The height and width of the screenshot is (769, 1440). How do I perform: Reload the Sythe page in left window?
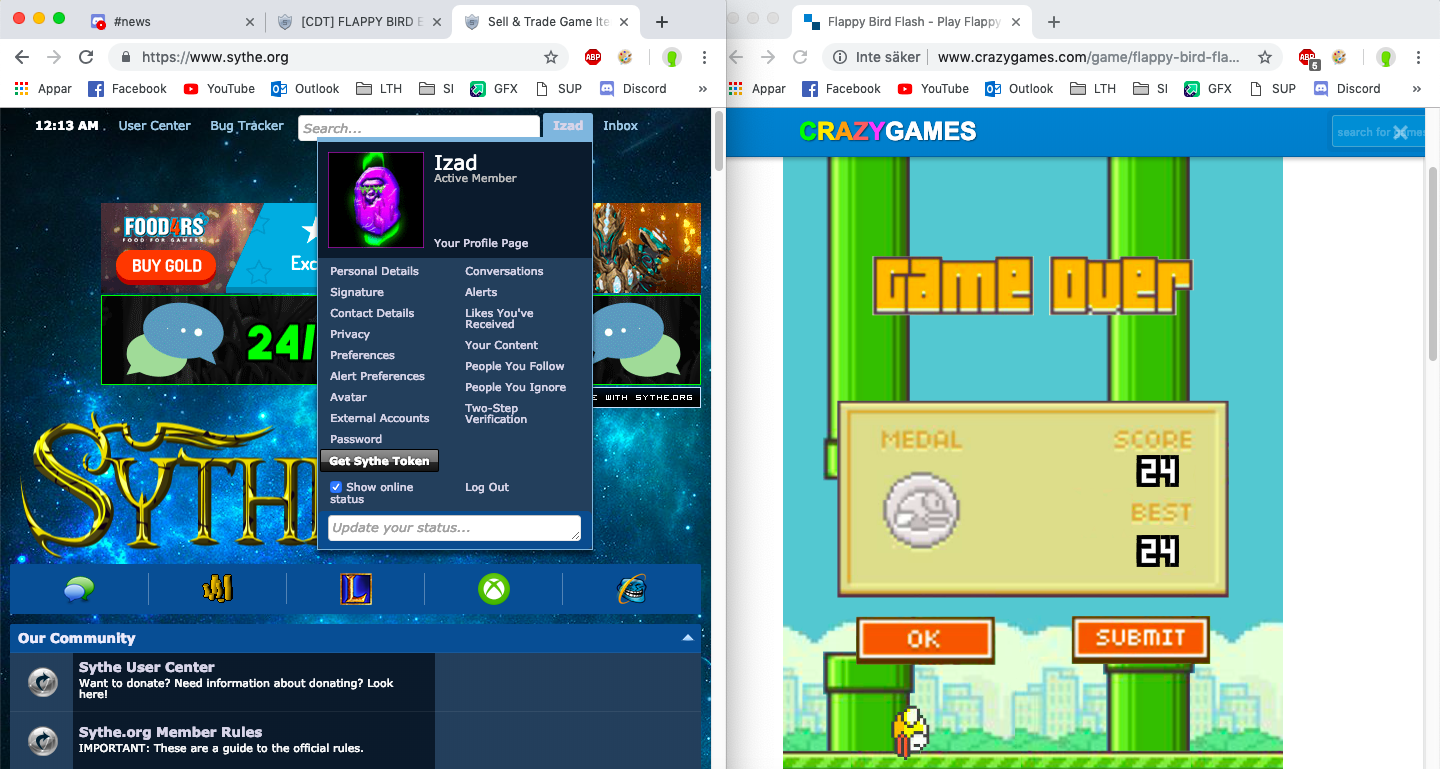(x=86, y=57)
